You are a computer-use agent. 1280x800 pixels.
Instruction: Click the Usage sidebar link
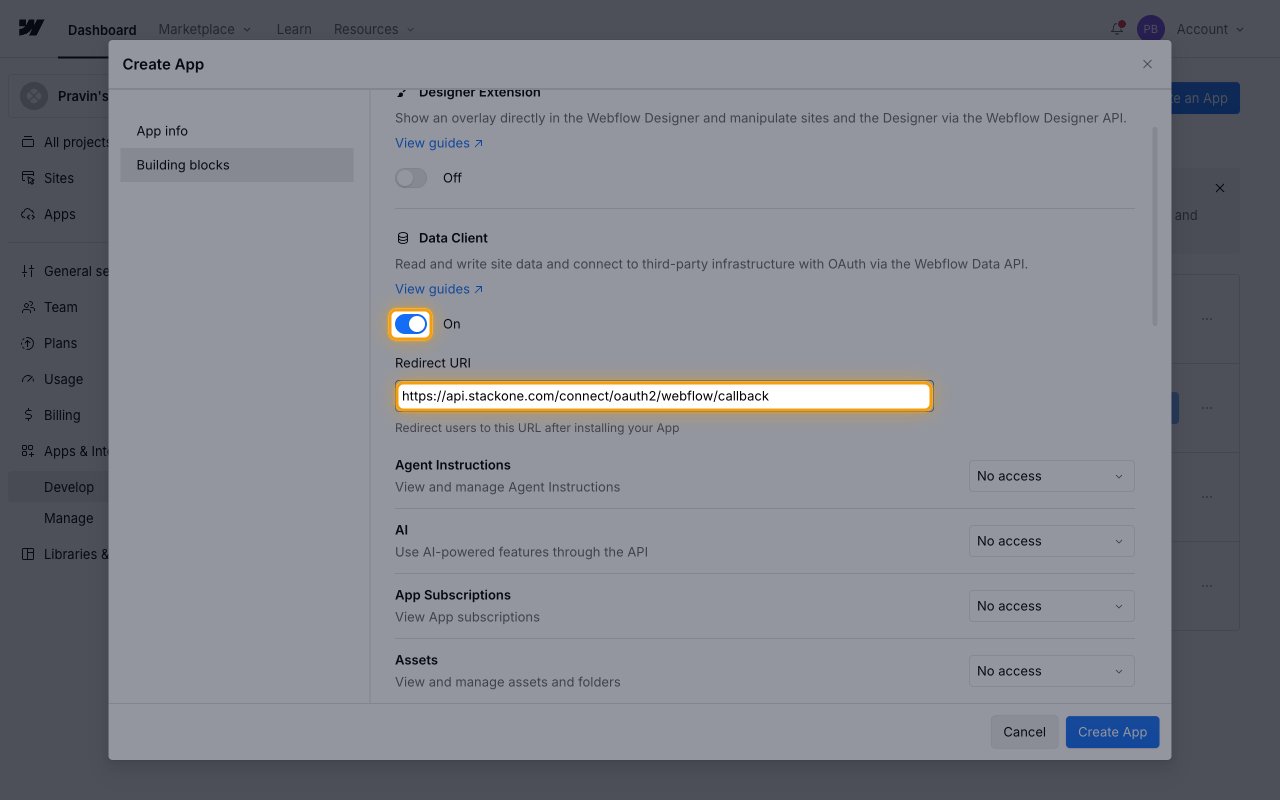[63, 379]
